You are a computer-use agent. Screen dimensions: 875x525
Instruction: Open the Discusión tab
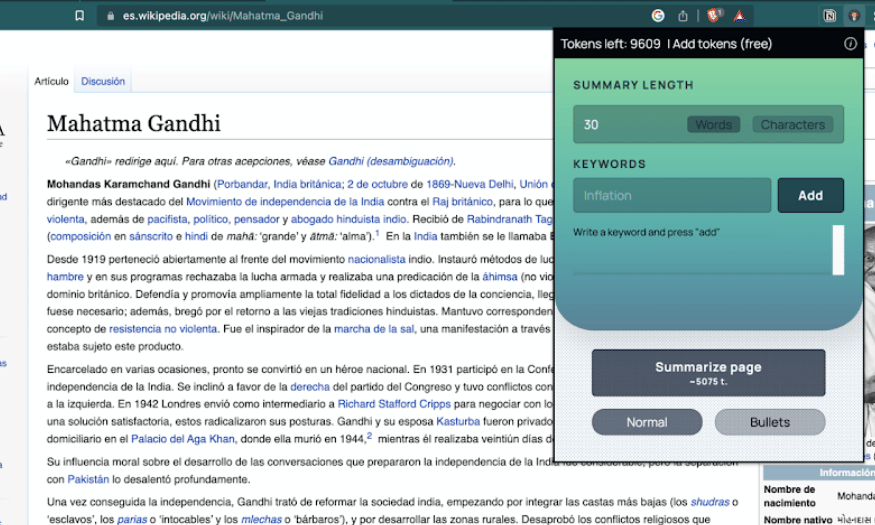[x=103, y=81]
